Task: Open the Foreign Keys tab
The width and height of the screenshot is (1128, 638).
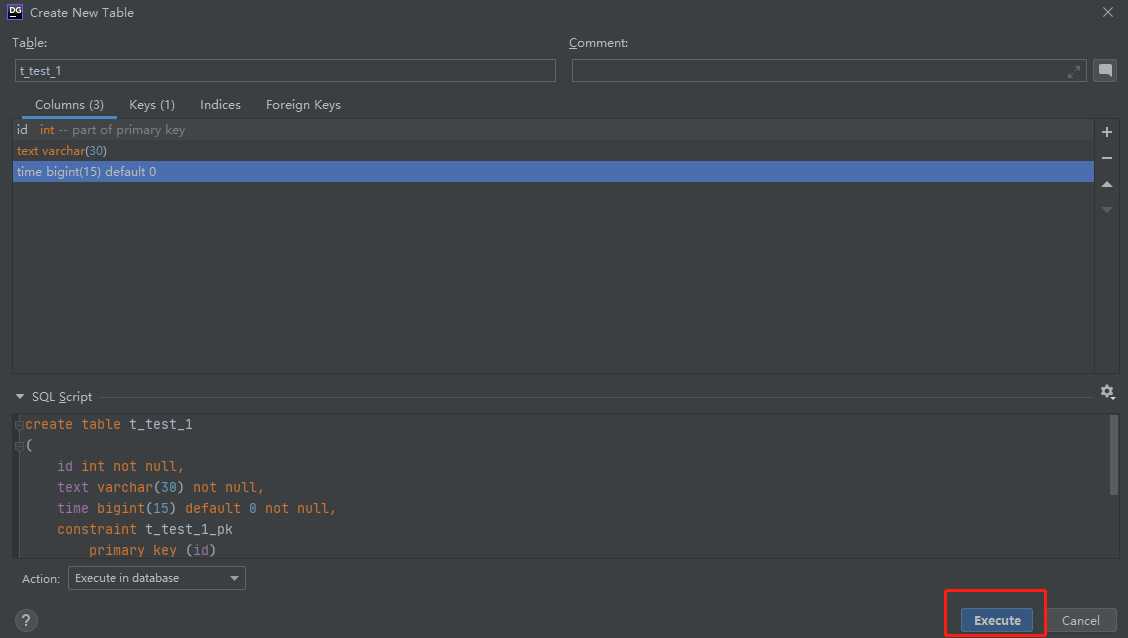Action: click(x=304, y=105)
